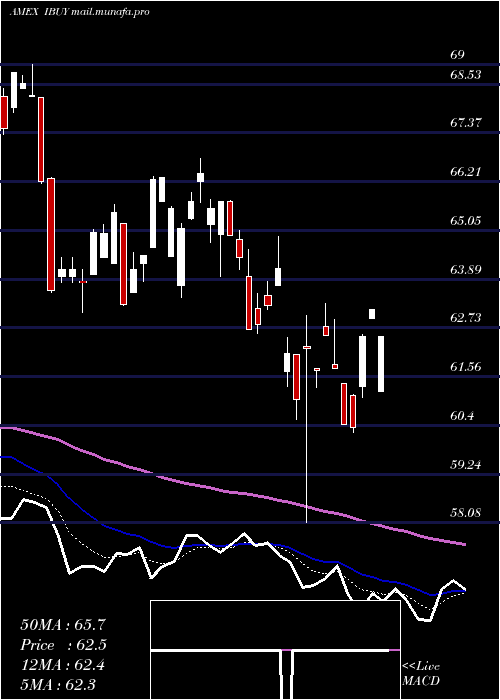Select the 67.37 price axis label

tap(466, 123)
